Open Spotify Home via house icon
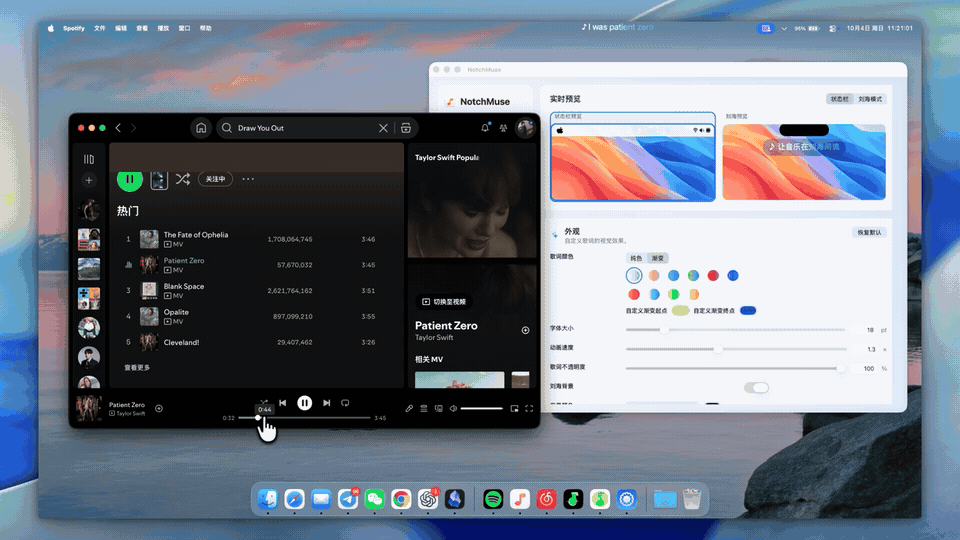This screenshot has width=960, height=540. [201, 128]
